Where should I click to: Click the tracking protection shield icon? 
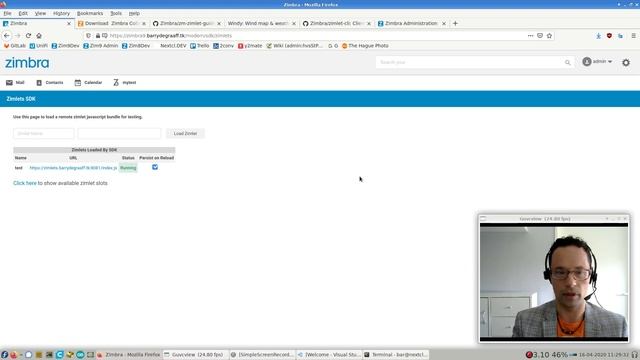(x=89, y=36)
